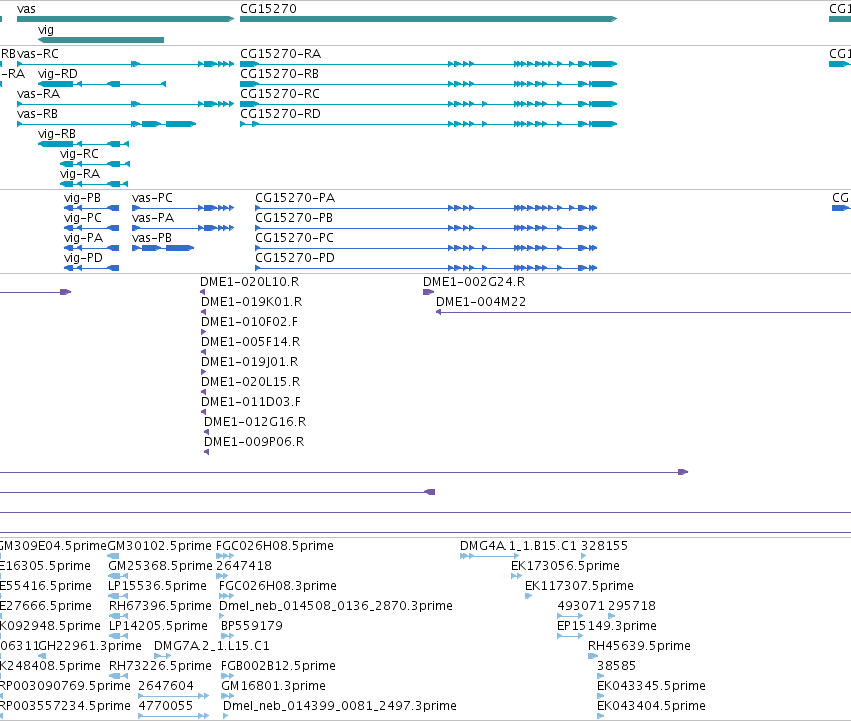Select the DME1-020L15.R clone end
The height and width of the screenshot is (721, 851).
click(204, 392)
